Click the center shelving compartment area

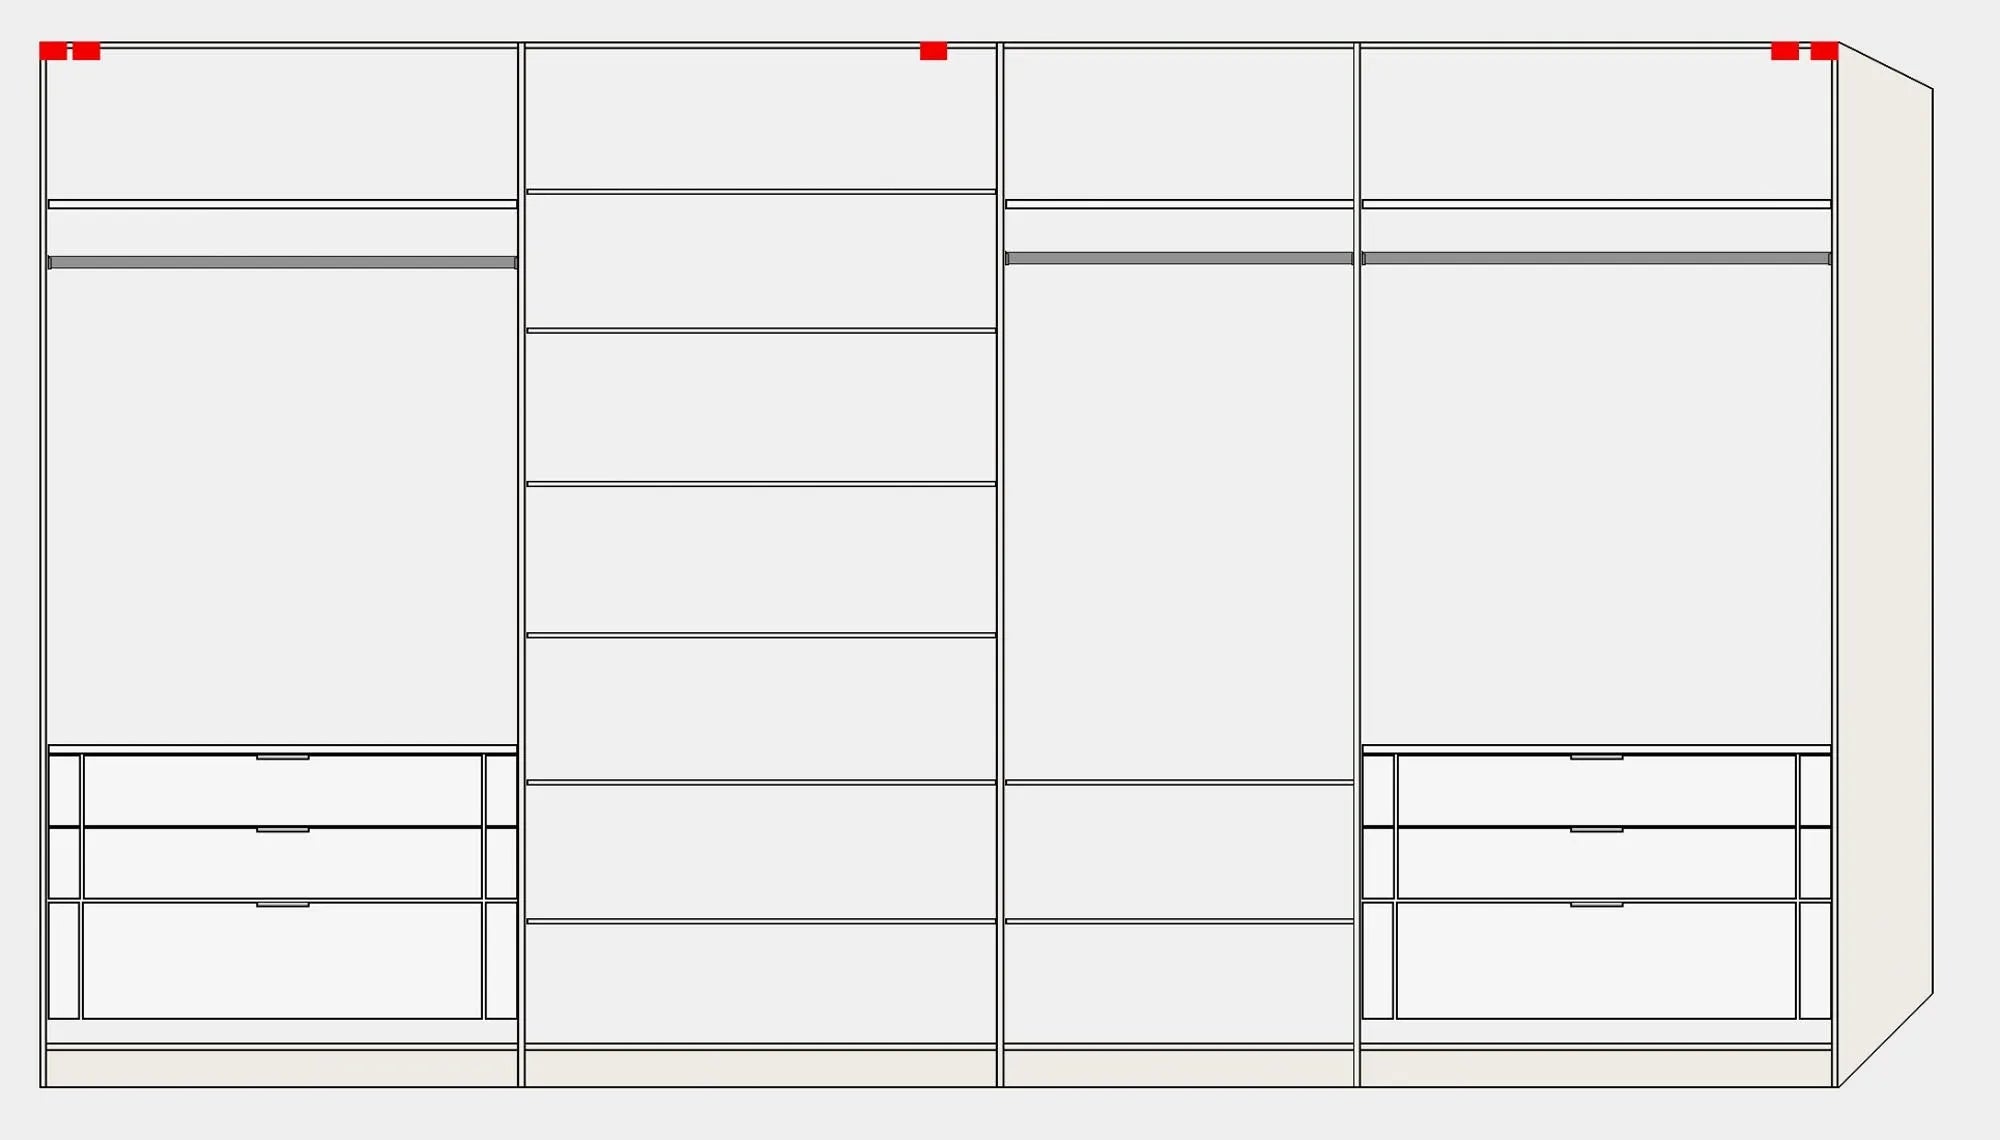click(x=760, y=549)
